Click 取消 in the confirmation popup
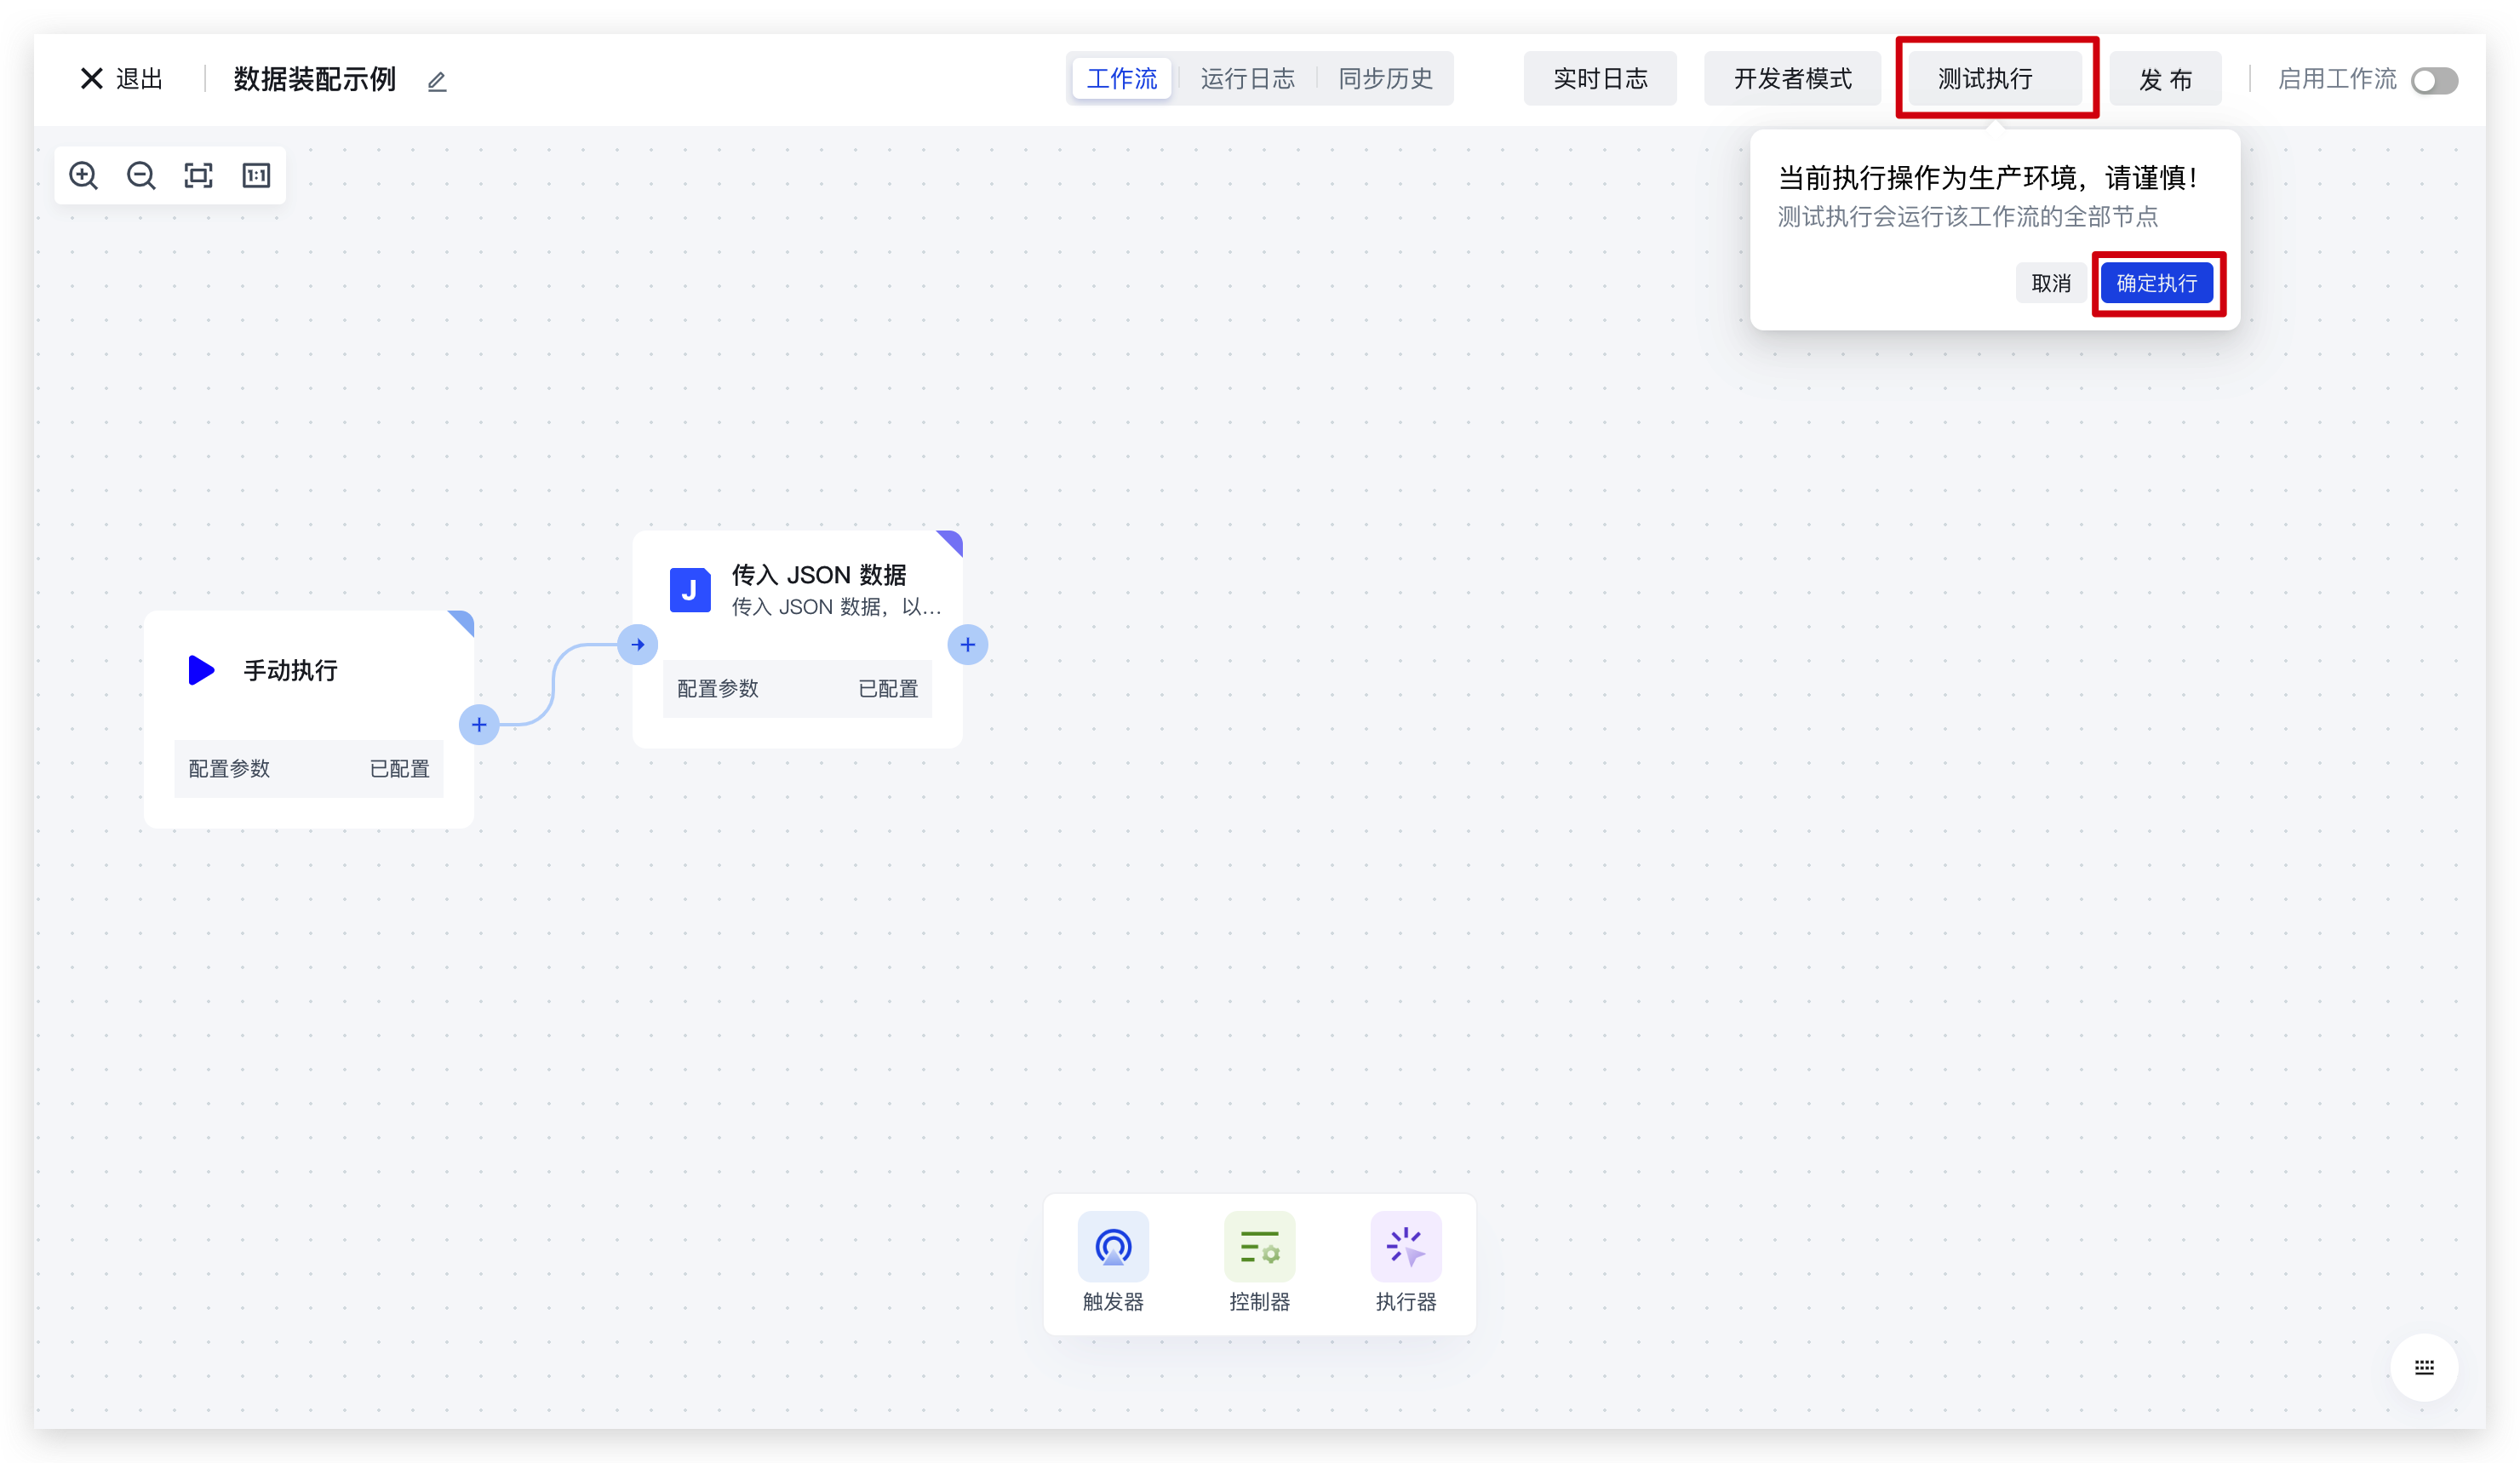The height and width of the screenshot is (1463, 2520). point(2050,283)
